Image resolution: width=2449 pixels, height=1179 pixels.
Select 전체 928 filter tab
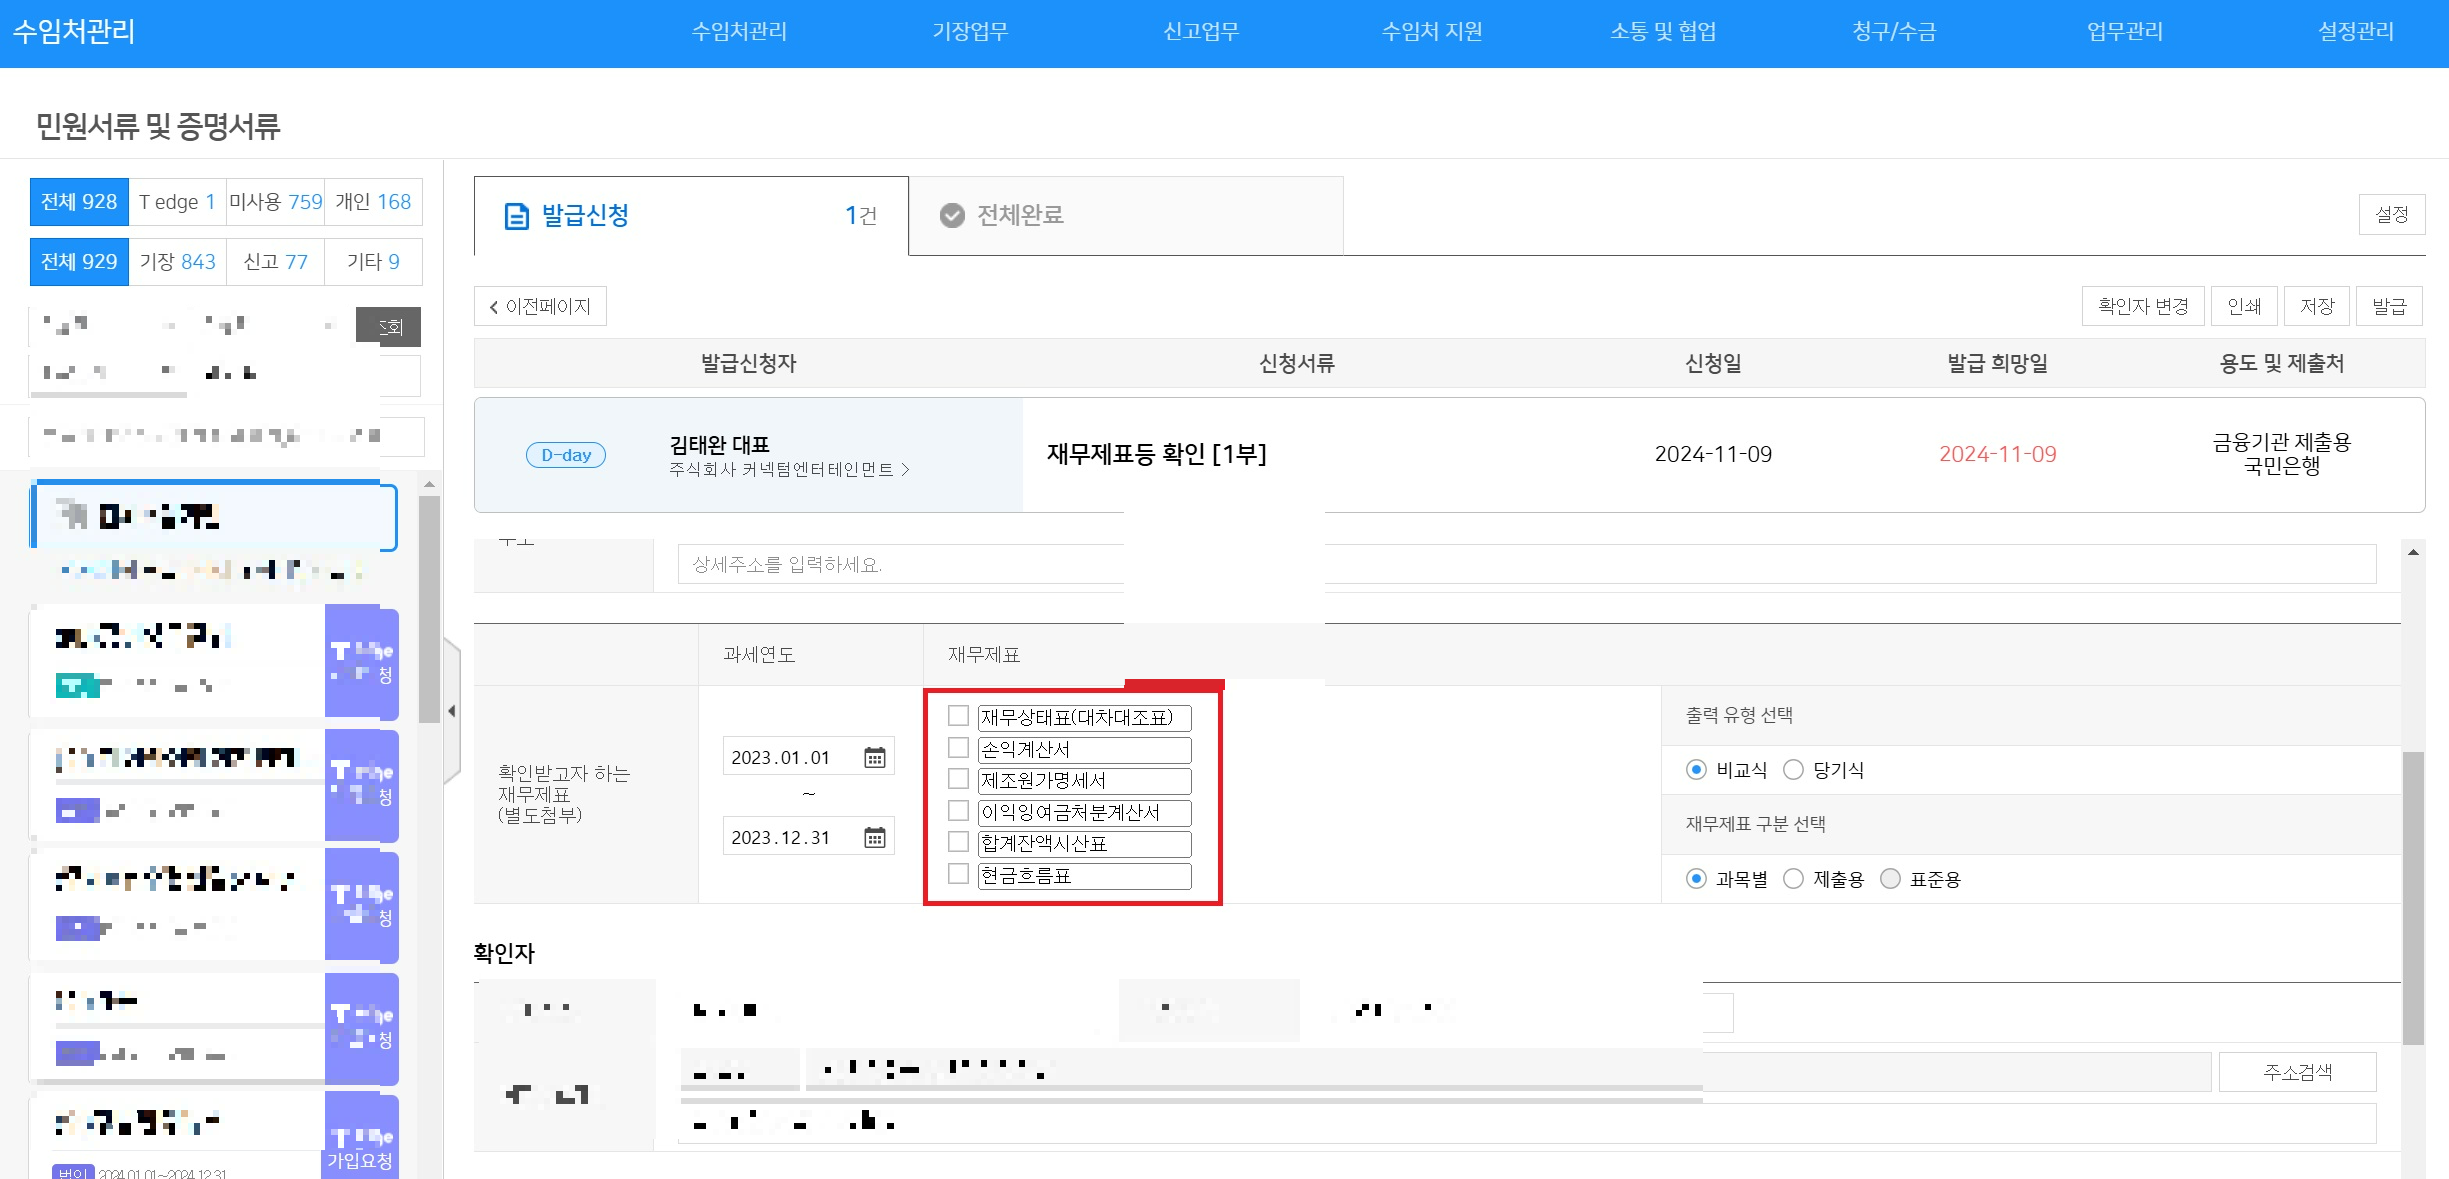[x=79, y=202]
